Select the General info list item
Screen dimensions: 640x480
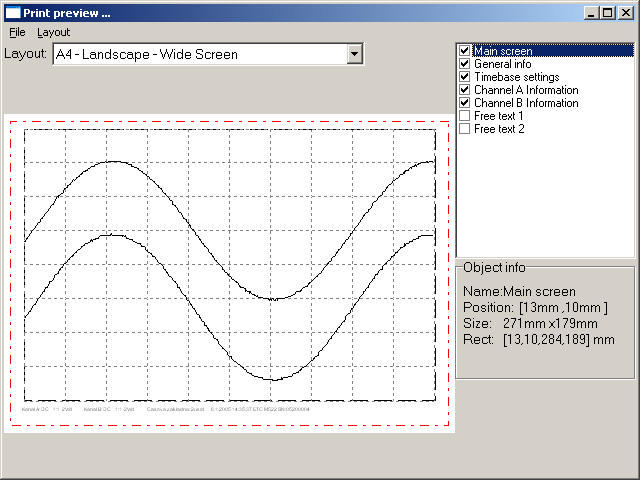pyautogui.click(x=502, y=64)
